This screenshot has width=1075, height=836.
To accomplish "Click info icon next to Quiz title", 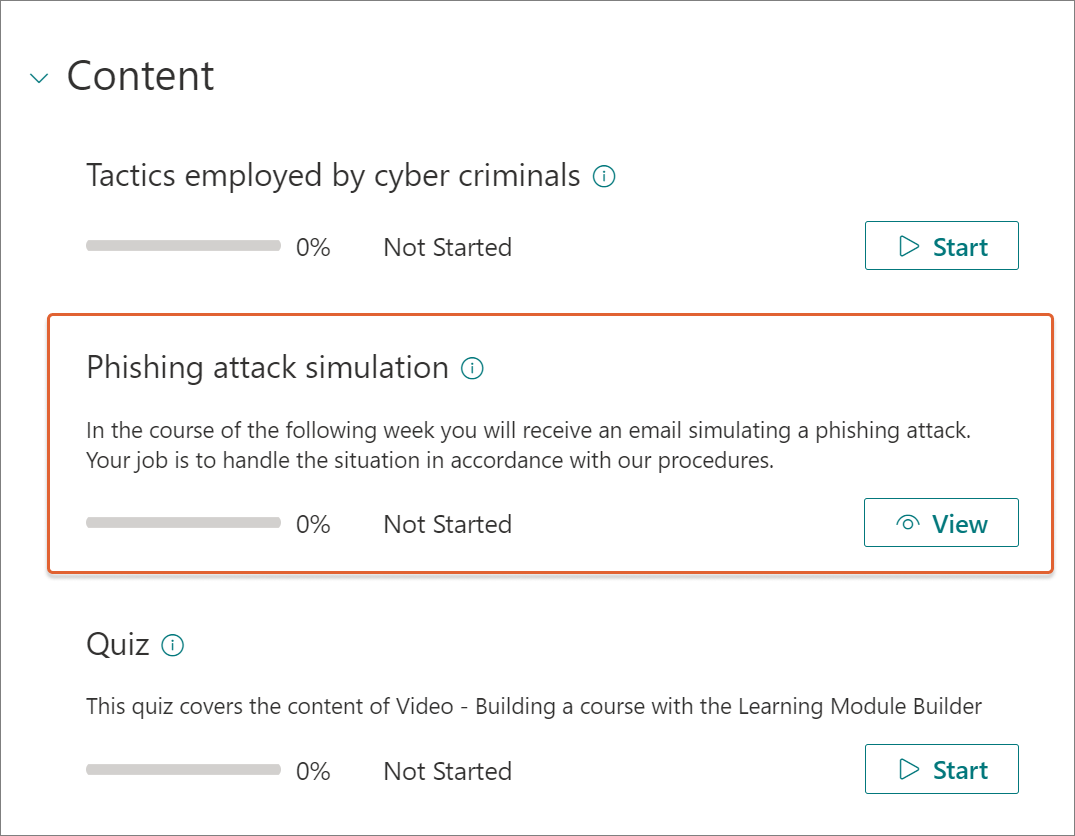I will click(x=172, y=645).
